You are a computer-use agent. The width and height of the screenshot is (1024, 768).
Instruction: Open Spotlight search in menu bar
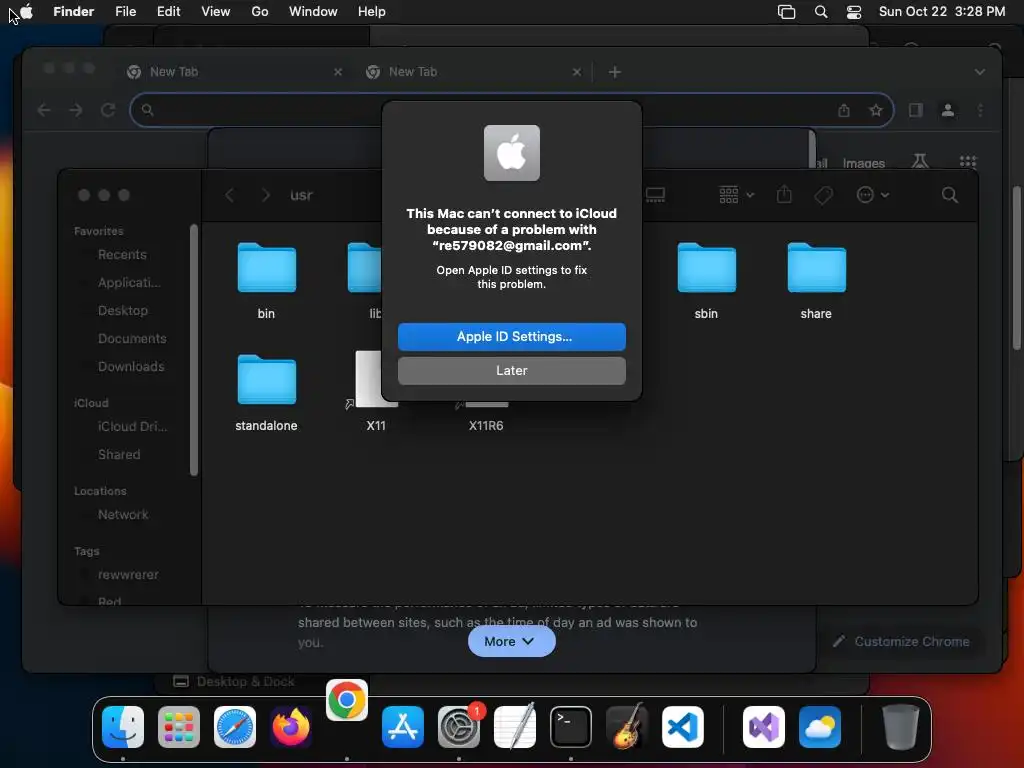tap(821, 12)
